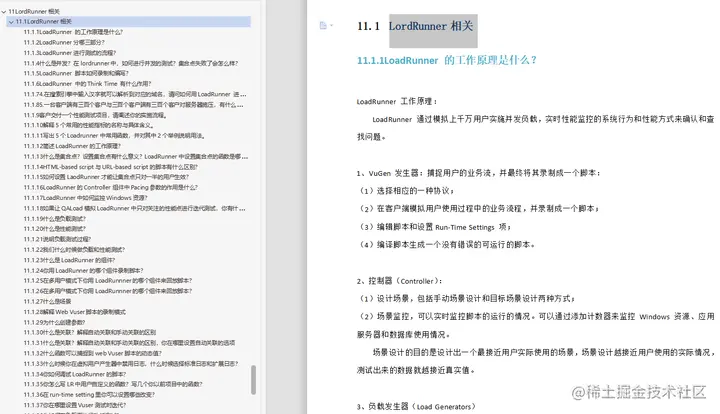Open 11.1.28 解释 Web Vuser 脚本的录制模式
This screenshot has height=414, width=720.
[x=75, y=312]
